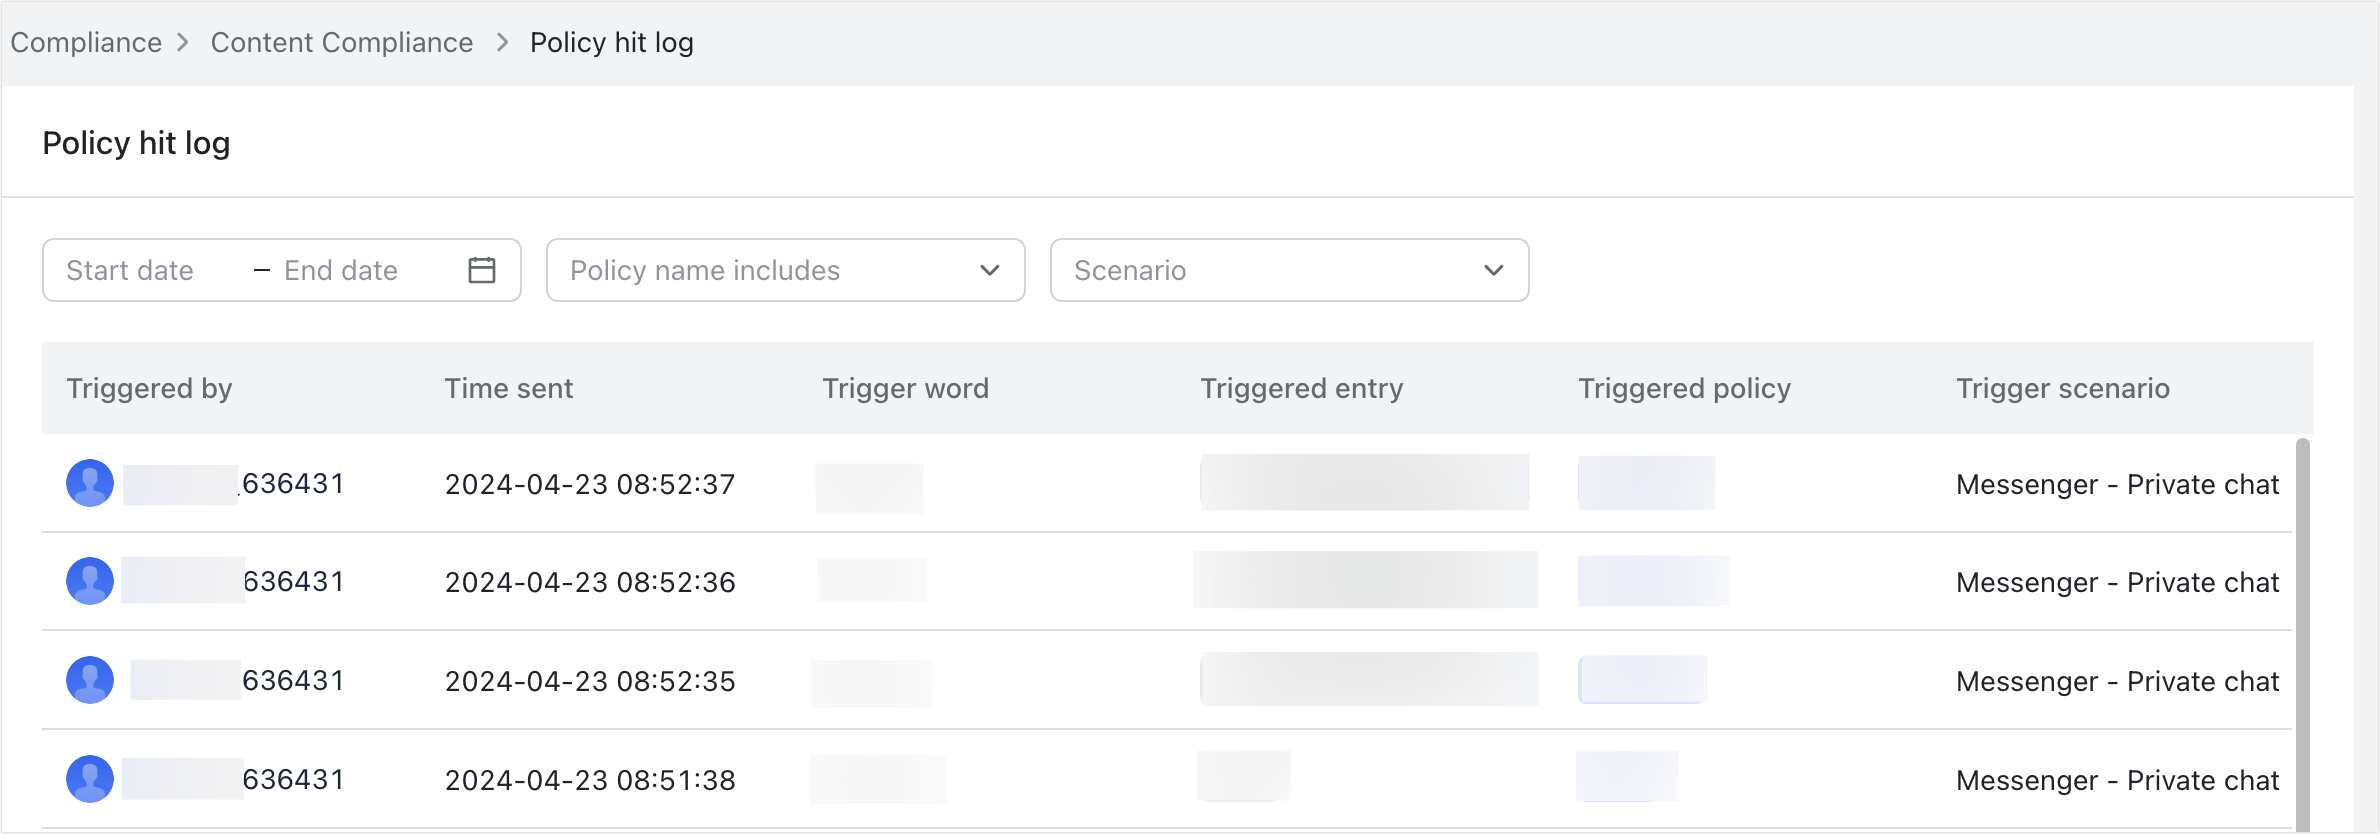Click triggered policy tag in 08:52:37 row
Viewport: 2380px width, 834px height.
1646,483
